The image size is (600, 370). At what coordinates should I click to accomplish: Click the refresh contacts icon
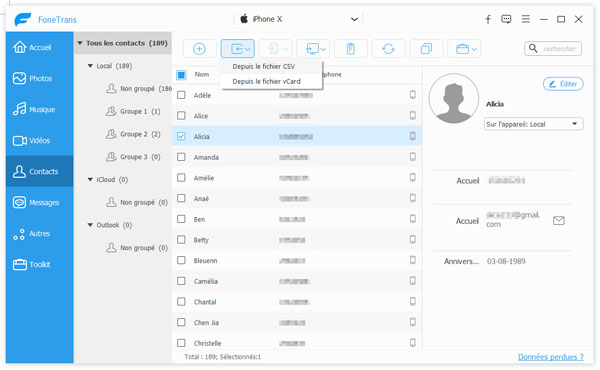coord(388,49)
